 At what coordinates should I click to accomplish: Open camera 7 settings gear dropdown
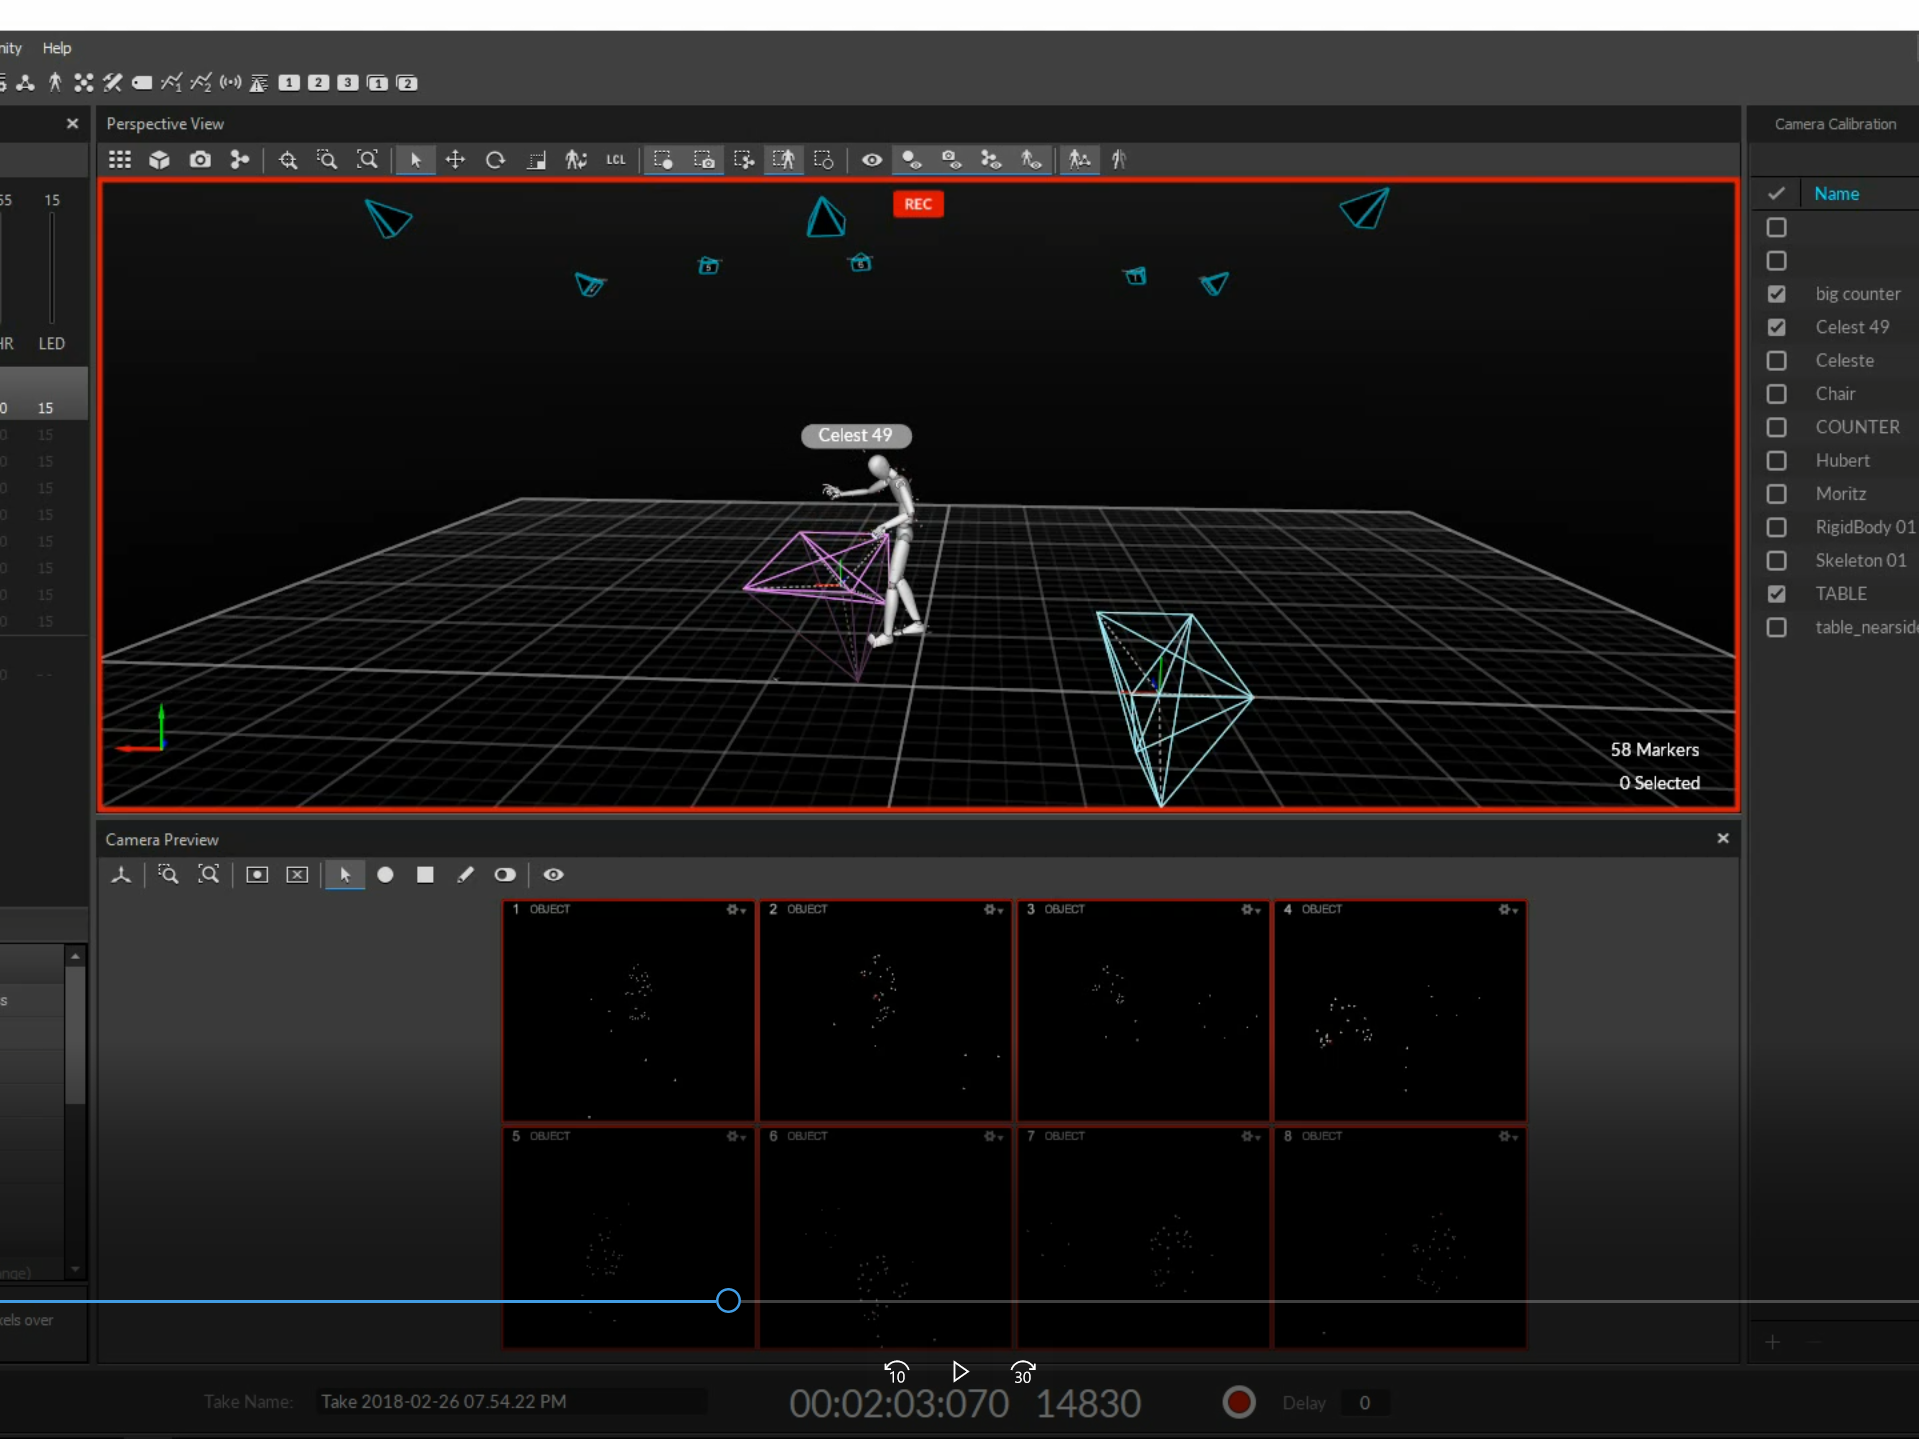(x=1251, y=1137)
